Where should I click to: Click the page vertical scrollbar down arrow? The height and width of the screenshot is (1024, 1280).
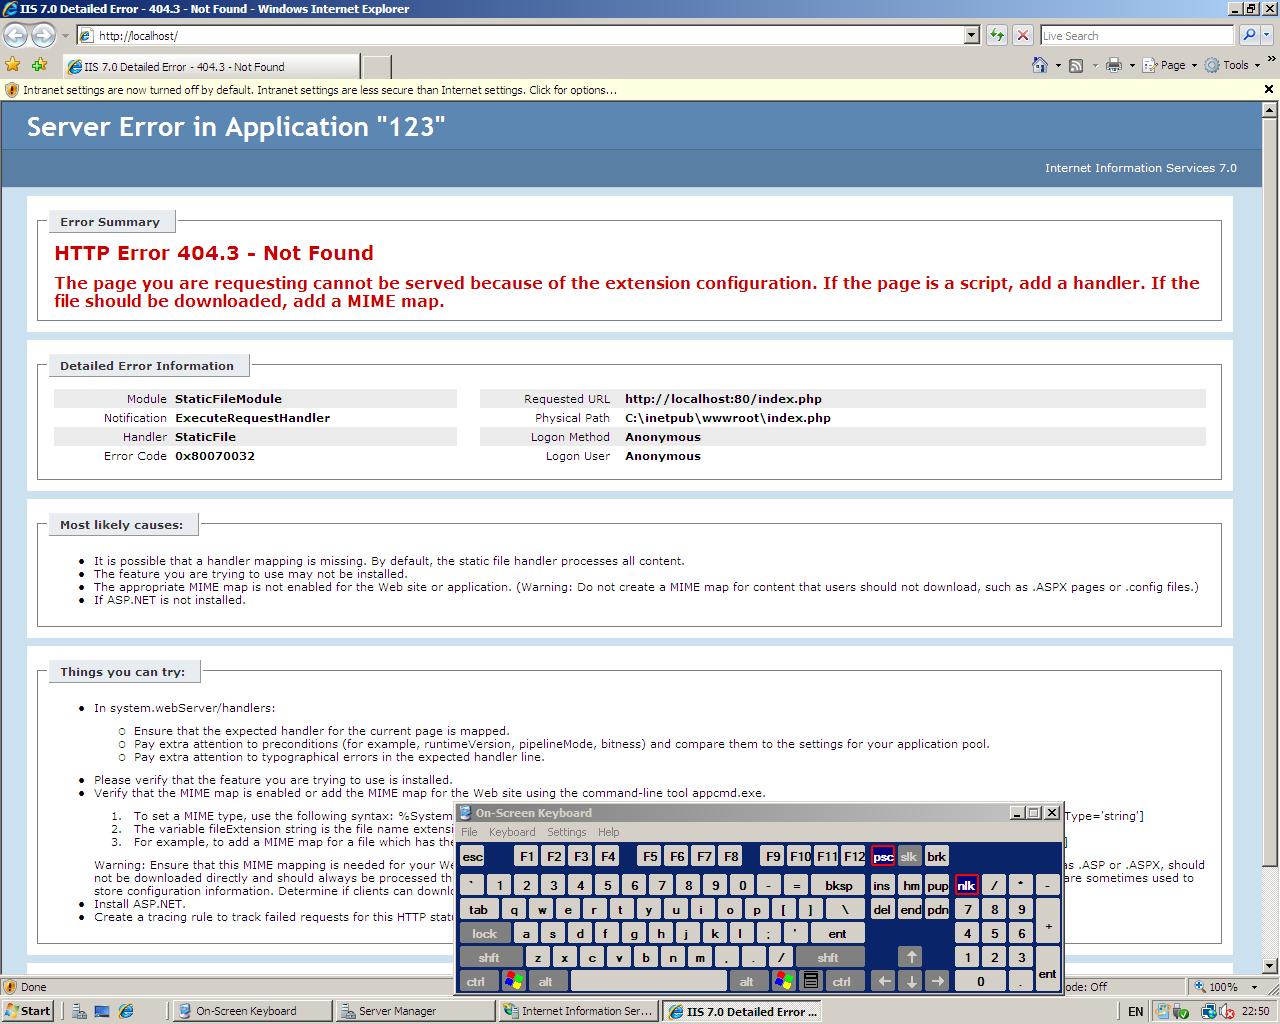(x=1271, y=966)
